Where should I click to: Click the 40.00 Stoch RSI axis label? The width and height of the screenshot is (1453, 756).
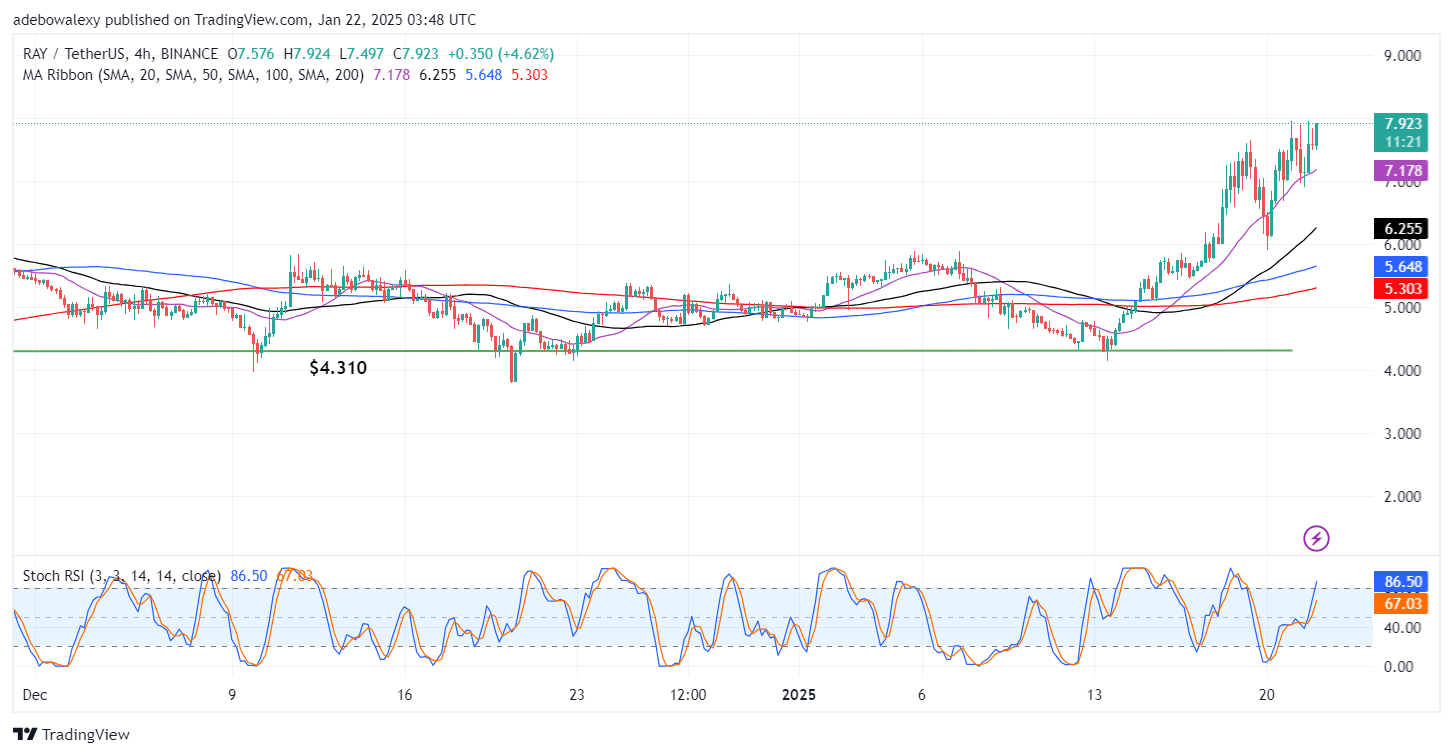1403,627
